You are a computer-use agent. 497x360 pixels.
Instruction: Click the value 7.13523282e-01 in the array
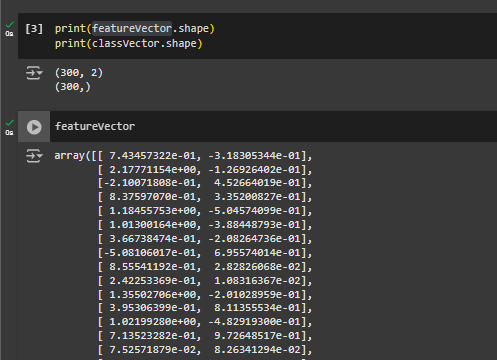pos(153,336)
